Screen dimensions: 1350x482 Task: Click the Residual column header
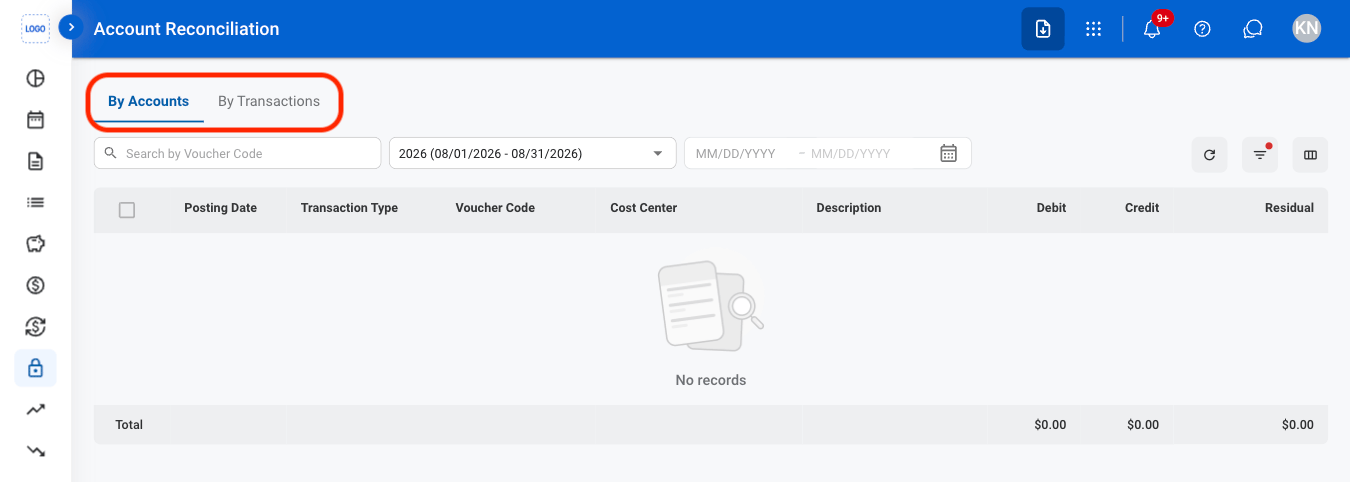1289,208
